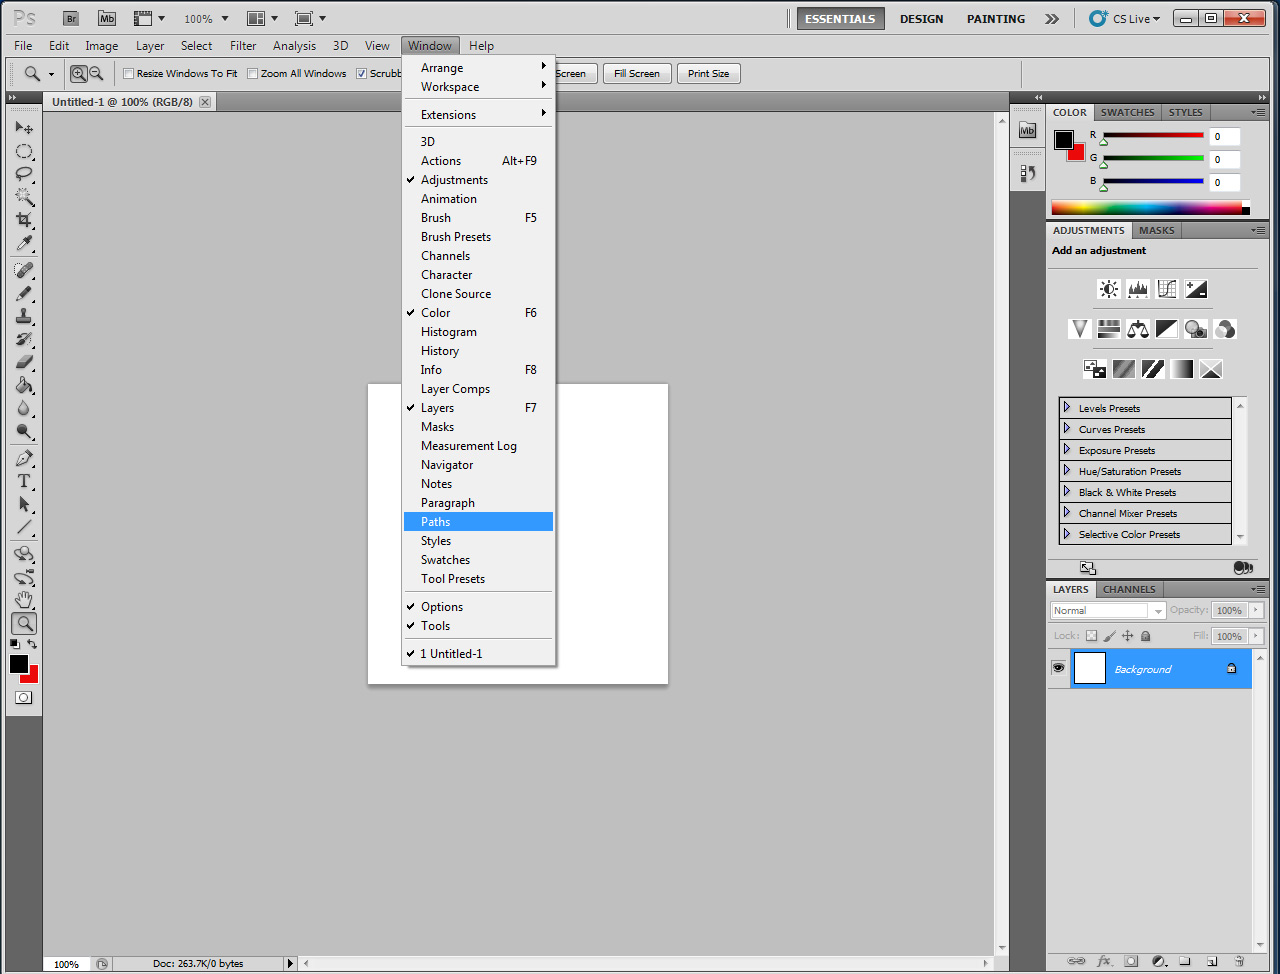Expand the Levels Presets list
This screenshot has height=974, width=1280.
[x=1067, y=408]
